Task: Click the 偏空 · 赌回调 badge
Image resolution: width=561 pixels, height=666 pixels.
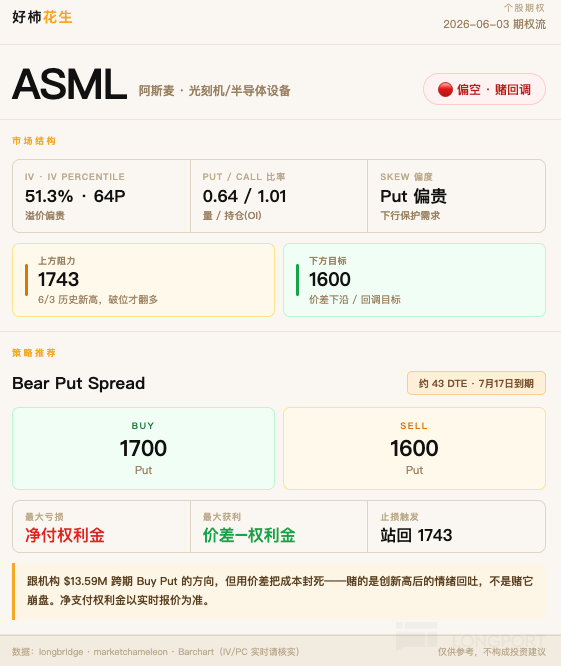Action: pyautogui.click(x=484, y=89)
